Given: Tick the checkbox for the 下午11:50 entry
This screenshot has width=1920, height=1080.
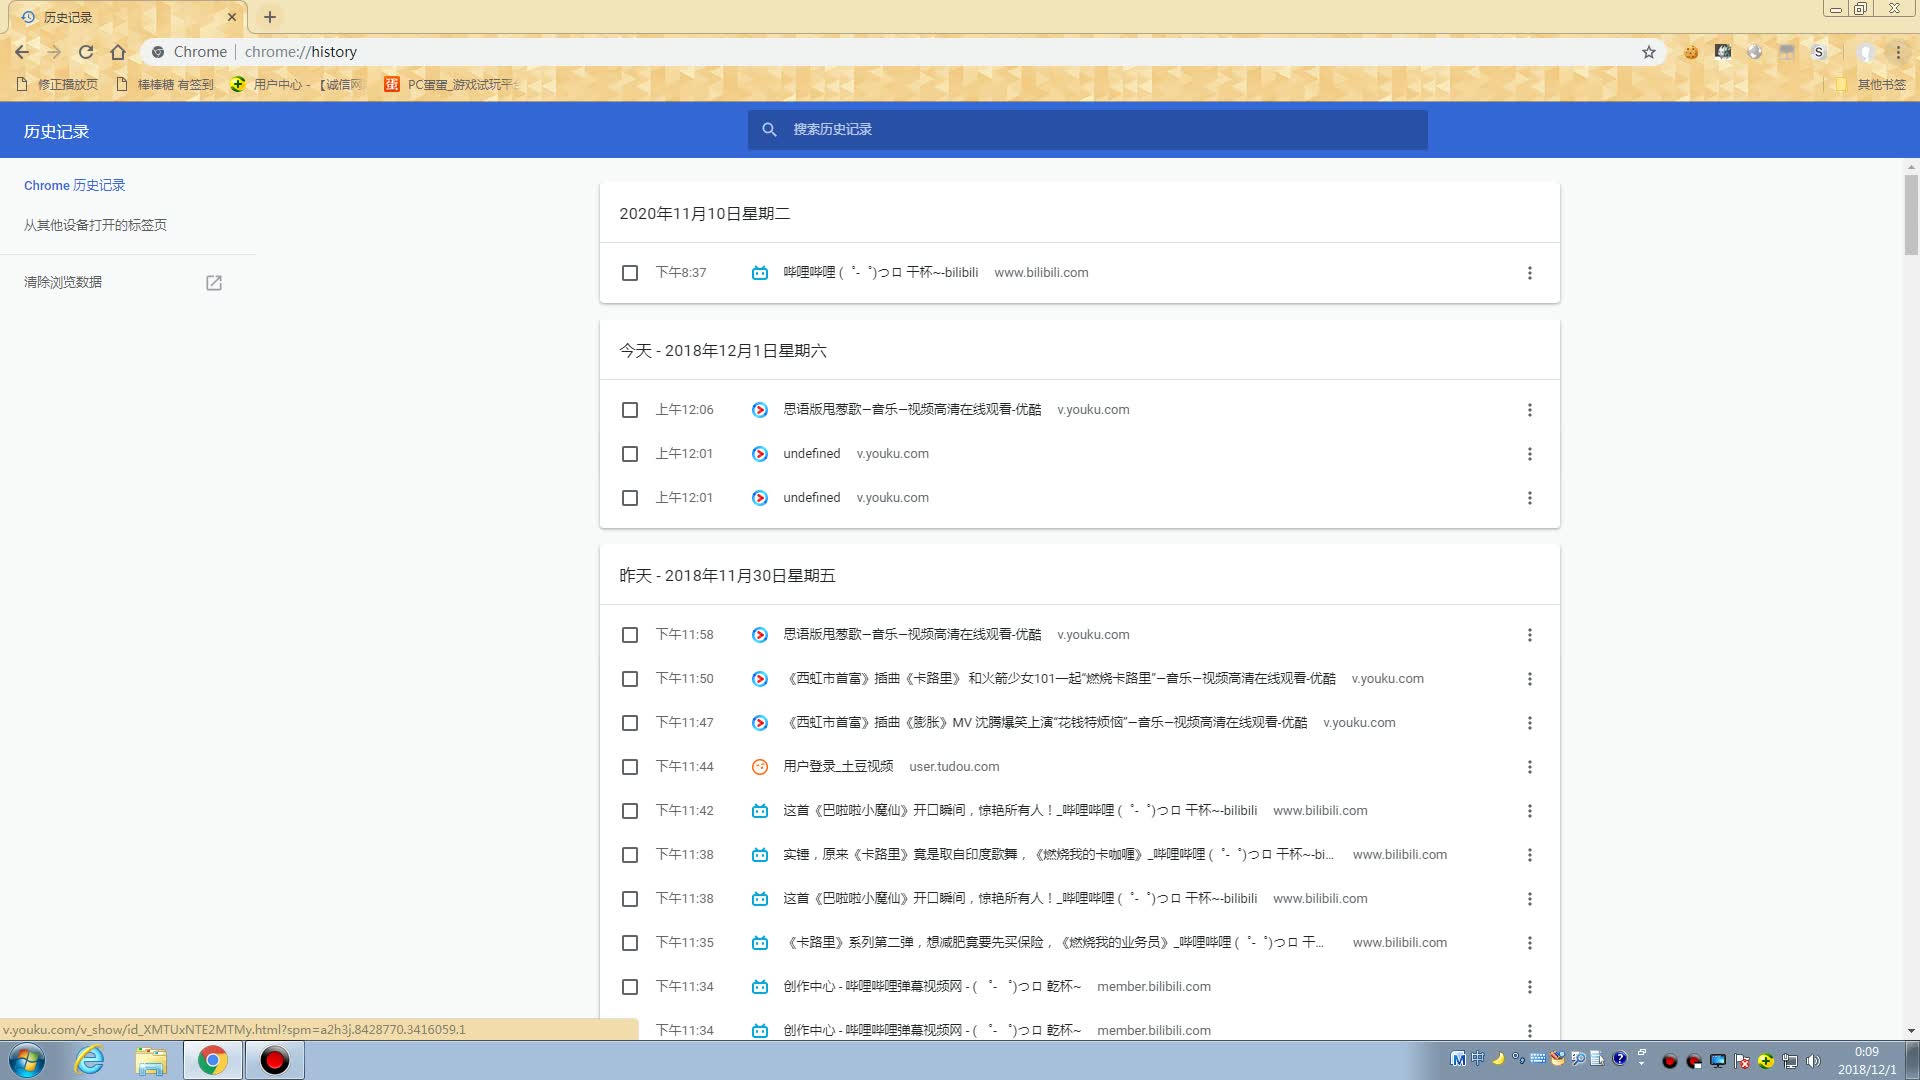Looking at the screenshot, I should [630, 679].
